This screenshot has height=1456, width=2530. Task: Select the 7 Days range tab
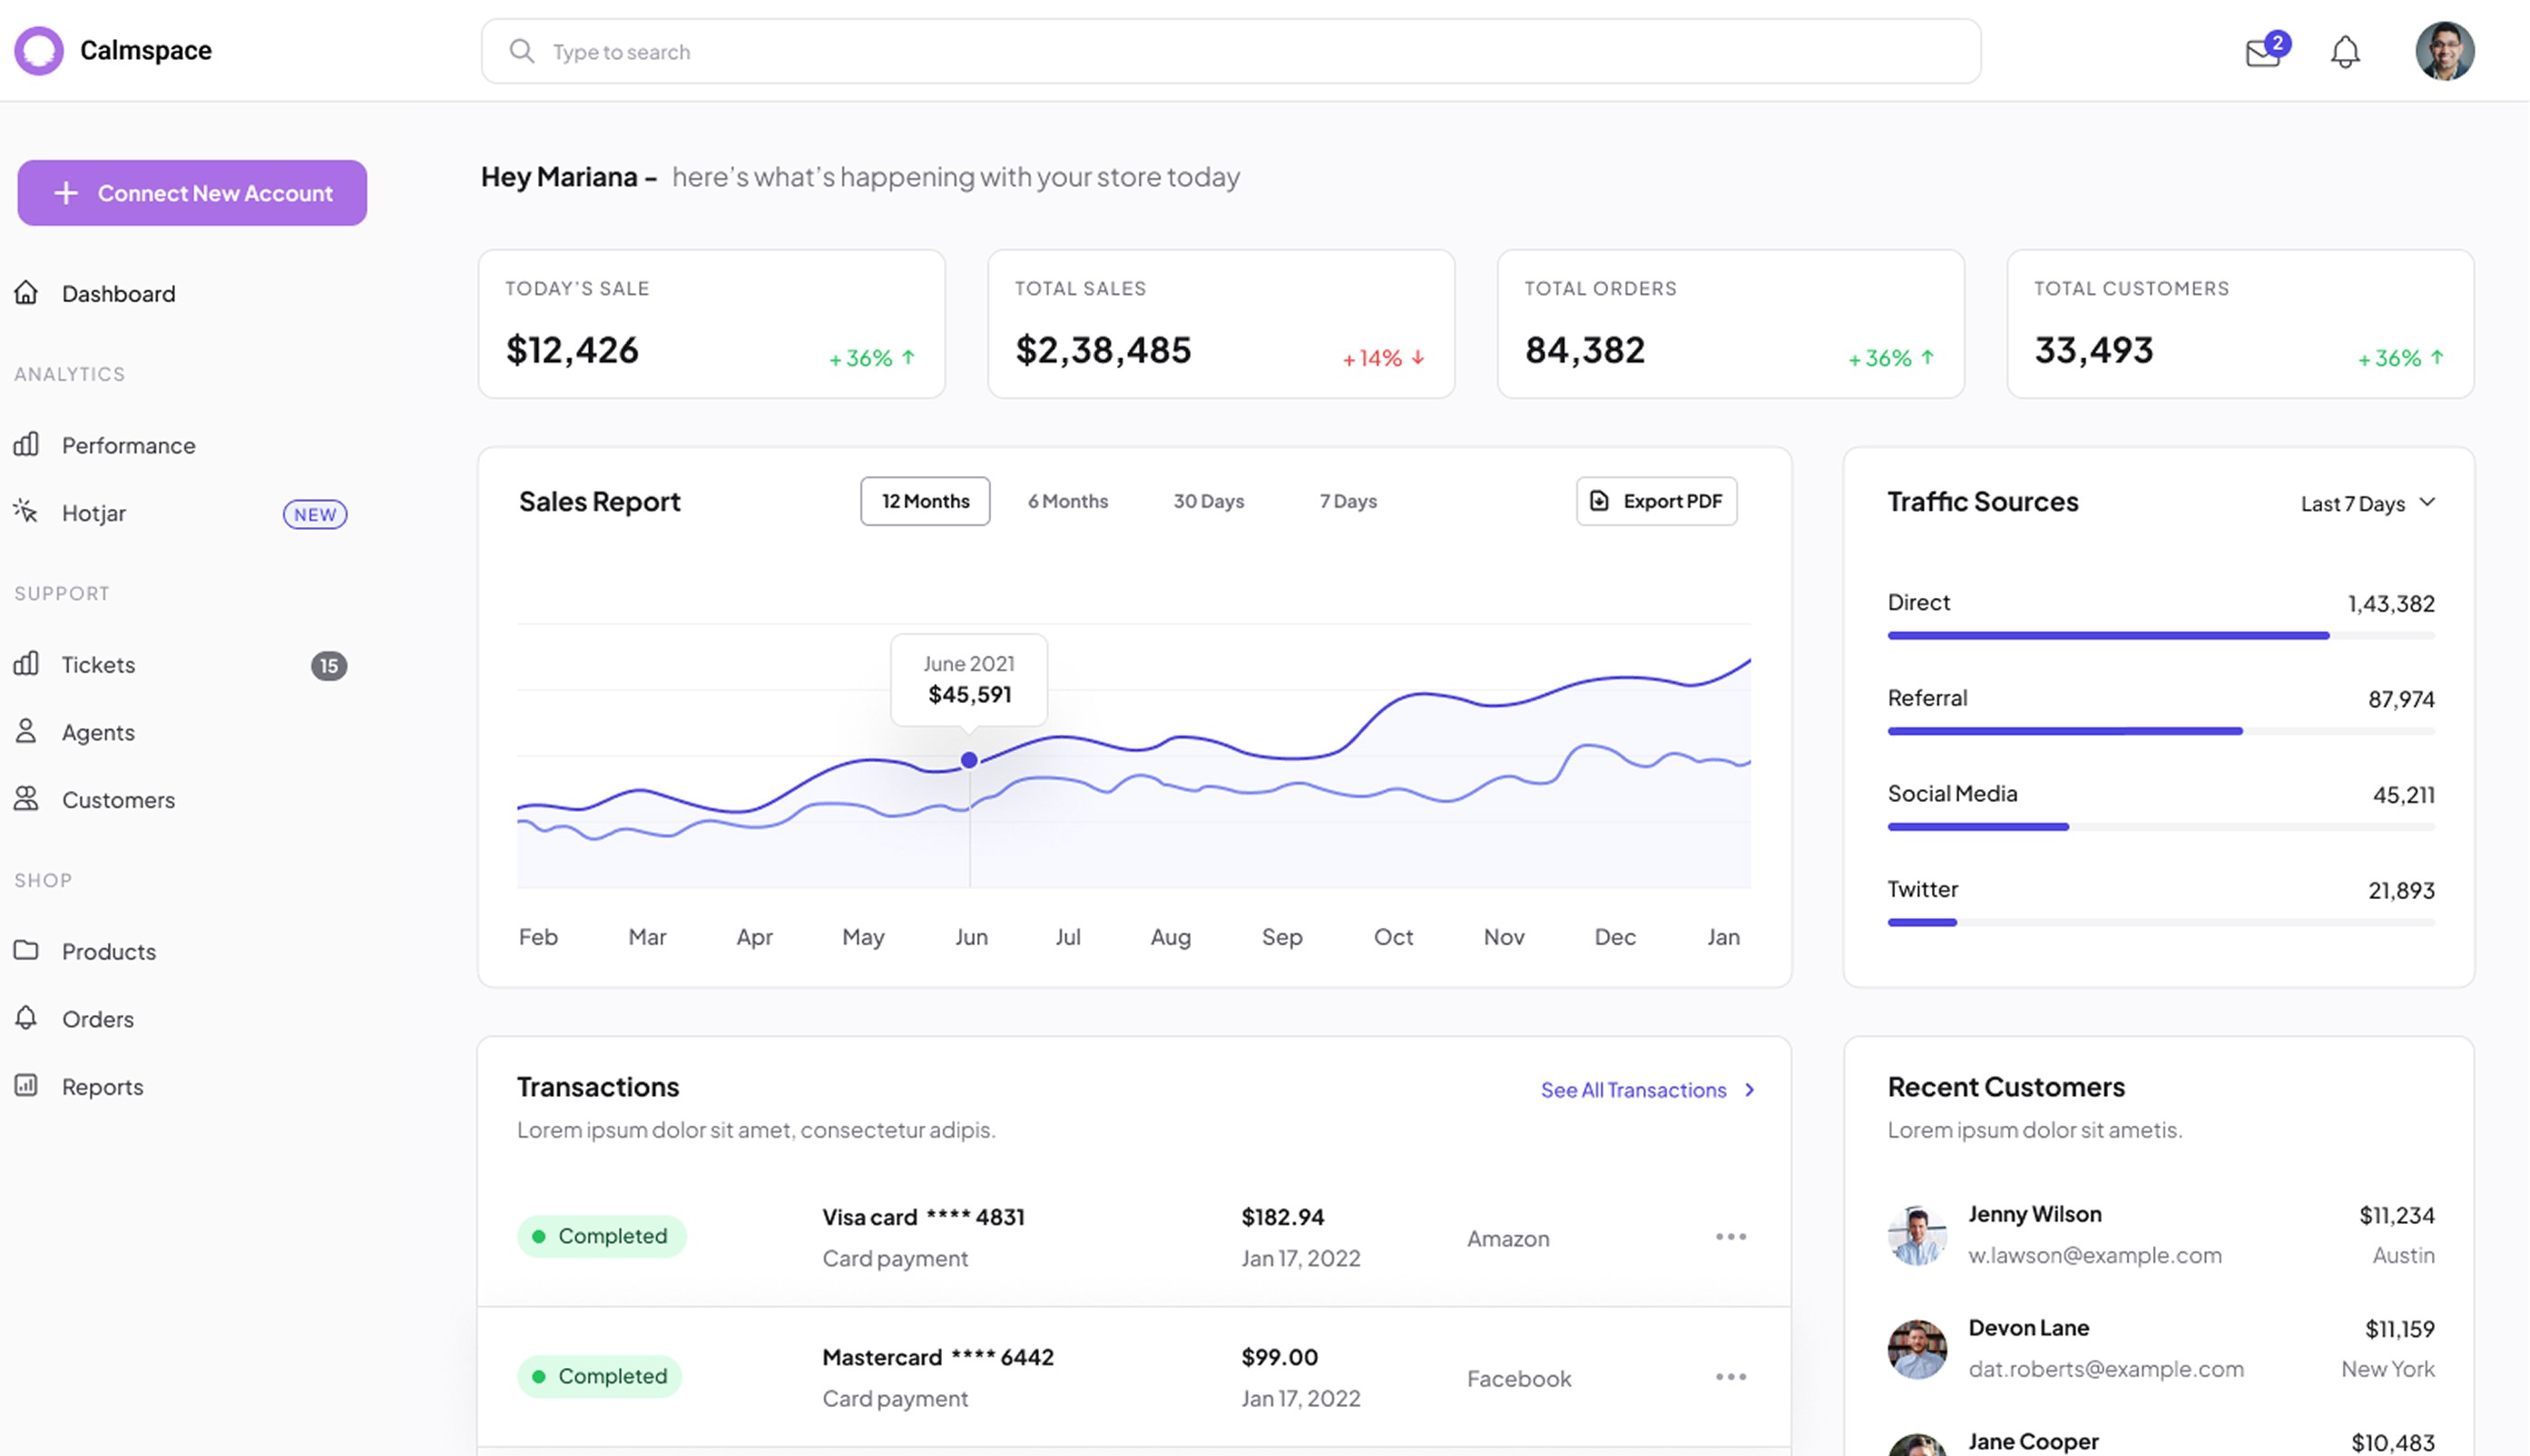(x=1347, y=501)
